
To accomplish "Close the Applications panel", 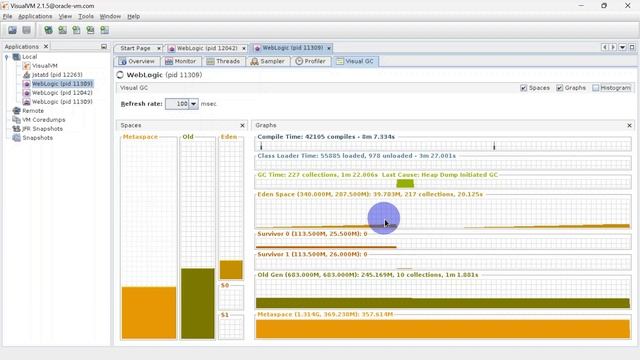I will pos(46,47).
